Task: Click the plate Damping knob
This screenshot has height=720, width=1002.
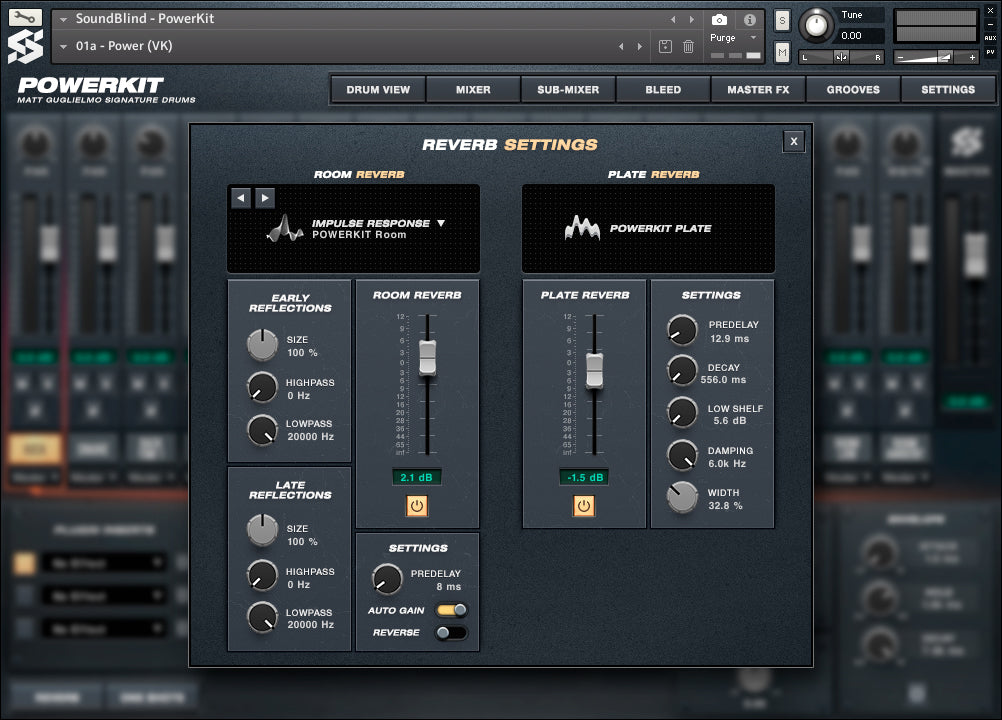Action: (x=682, y=456)
